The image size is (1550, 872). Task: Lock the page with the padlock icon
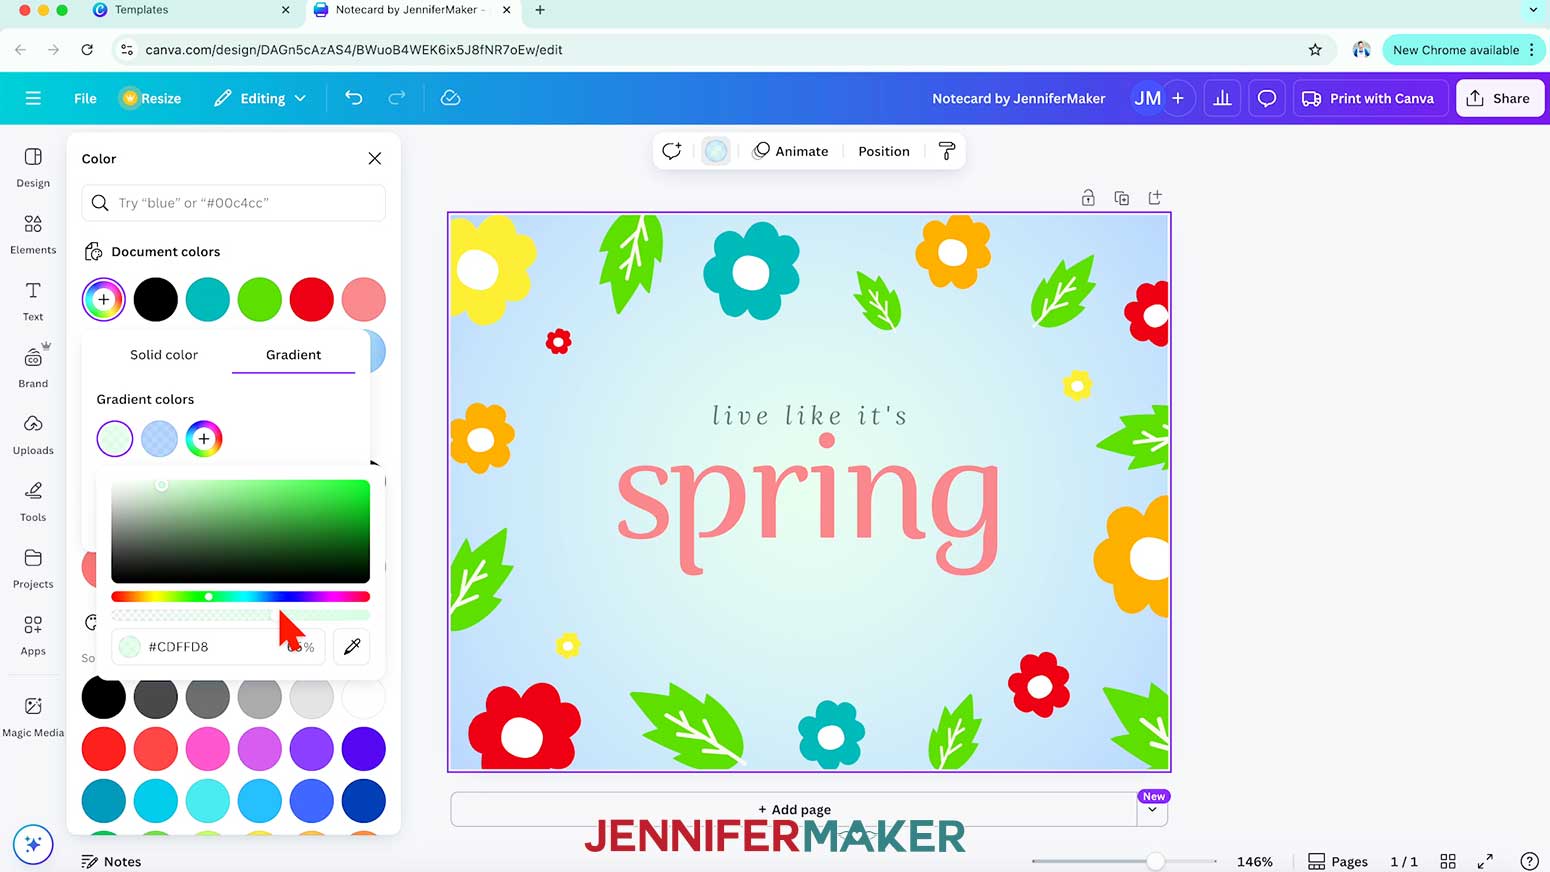tap(1088, 198)
